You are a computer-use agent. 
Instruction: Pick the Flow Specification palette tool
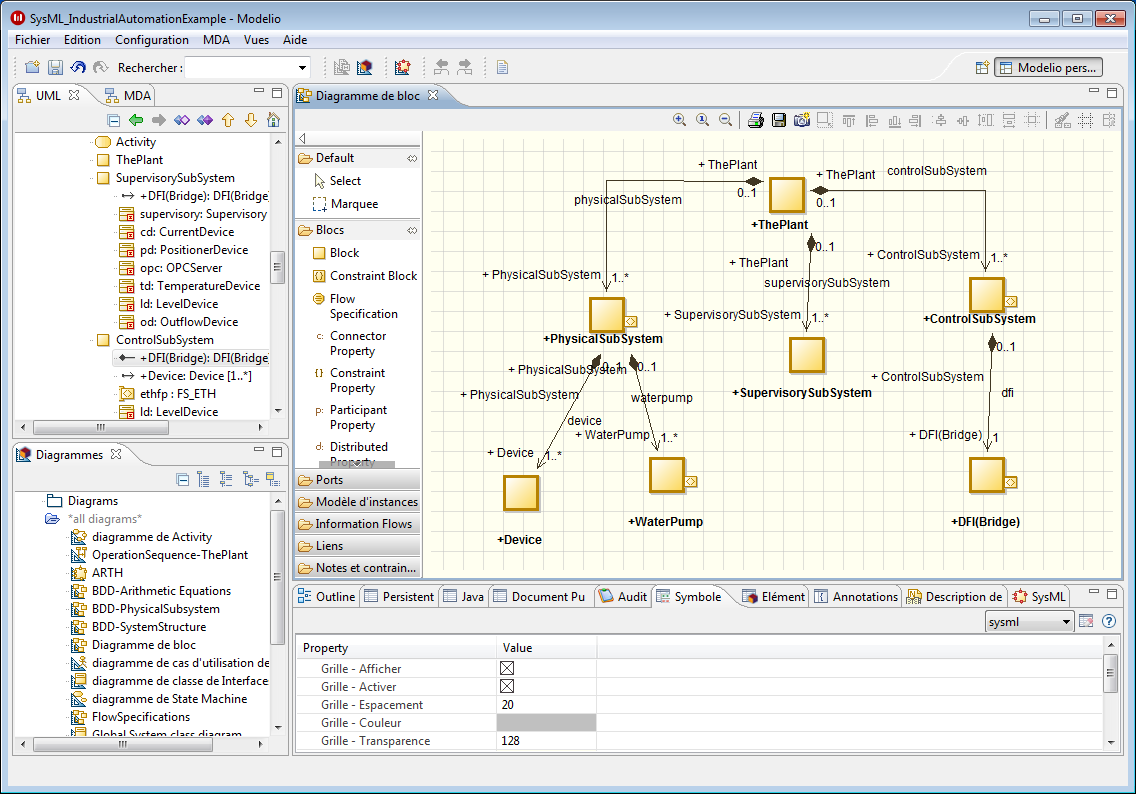click(355, 306)
